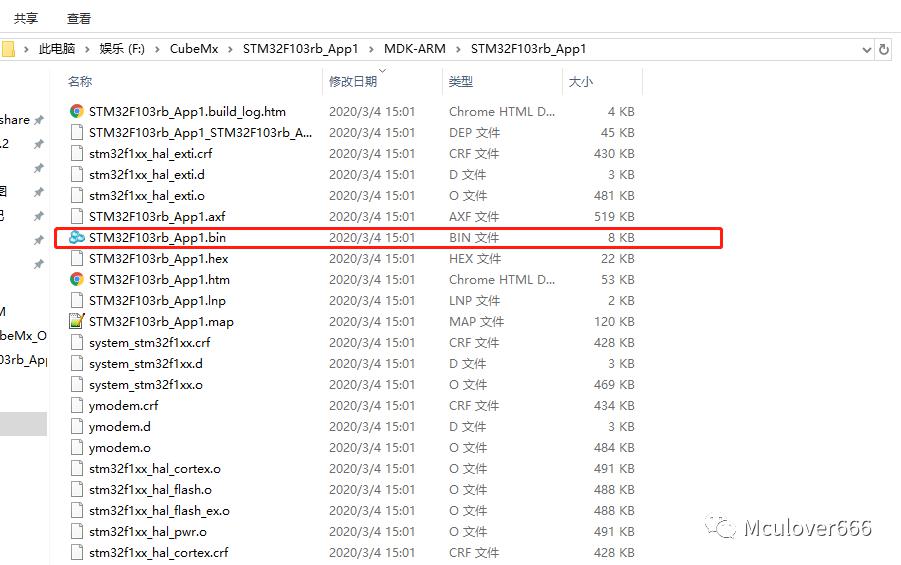
Task: Click notepad icon of STM32F103rb_App1.map
Action: [76, 321]
